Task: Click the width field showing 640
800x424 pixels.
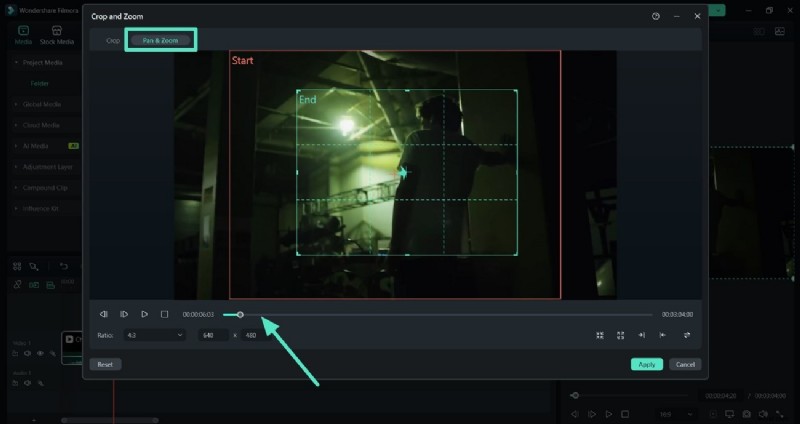Action: point(212,335)
